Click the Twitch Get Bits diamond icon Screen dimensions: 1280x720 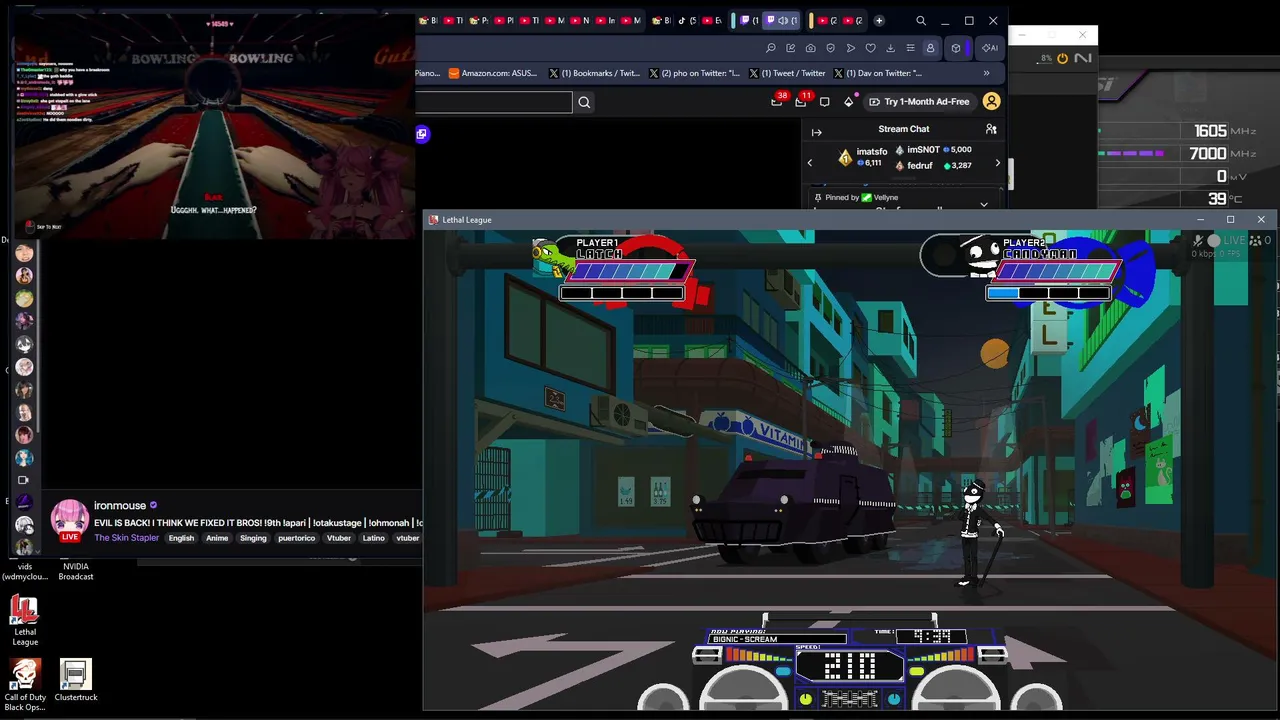click(849, 102)
